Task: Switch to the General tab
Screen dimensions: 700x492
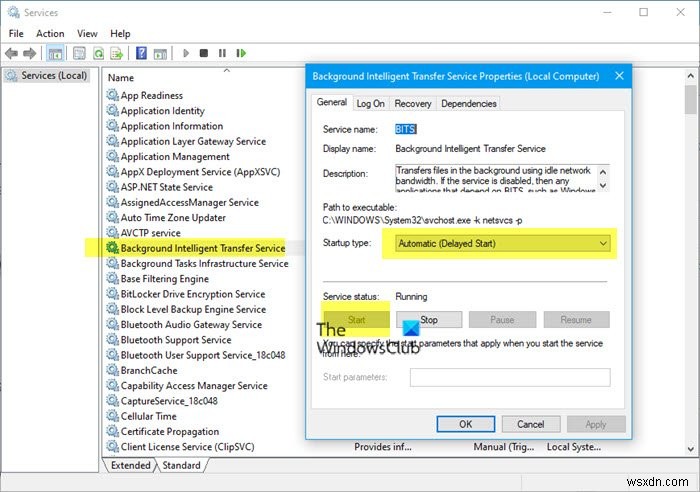Action: pyautogui.click(x=332, y=102)
